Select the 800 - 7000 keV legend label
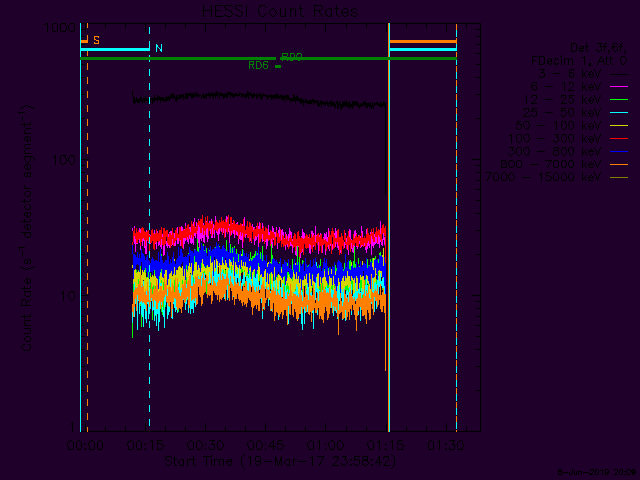Screen dimensions: 640x480 [551, 164]
